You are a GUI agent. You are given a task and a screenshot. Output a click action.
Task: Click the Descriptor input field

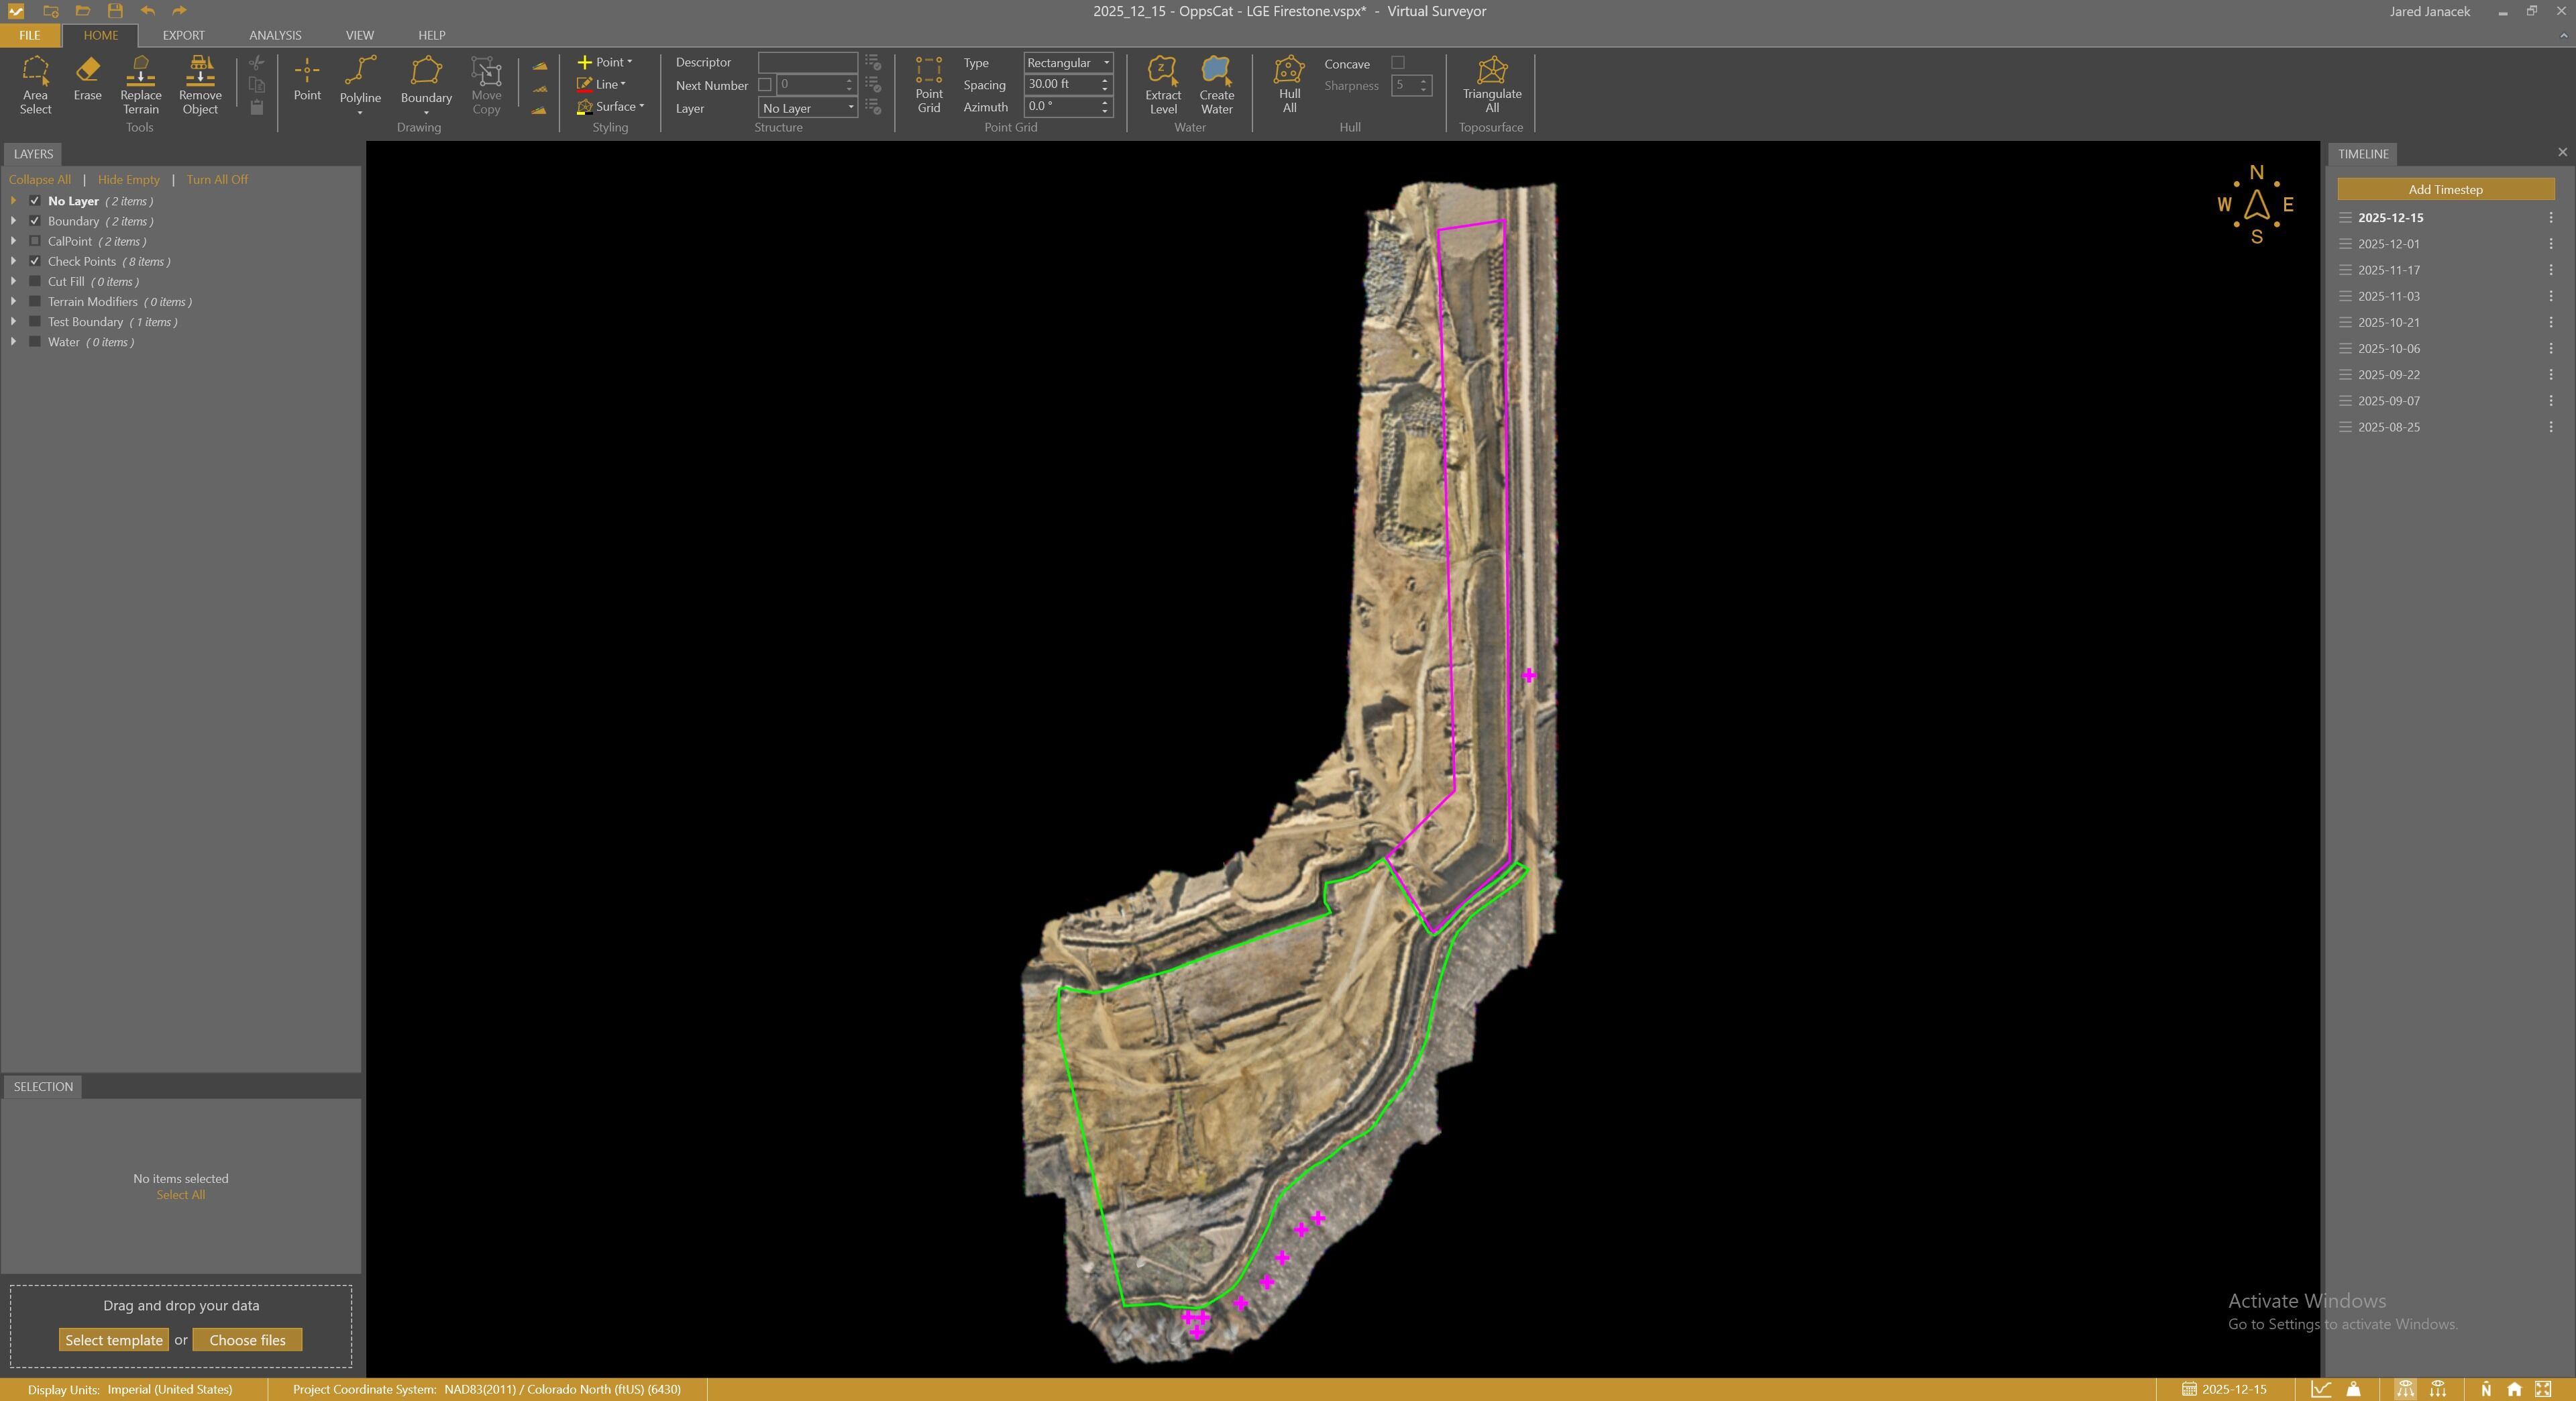point(808,62)
